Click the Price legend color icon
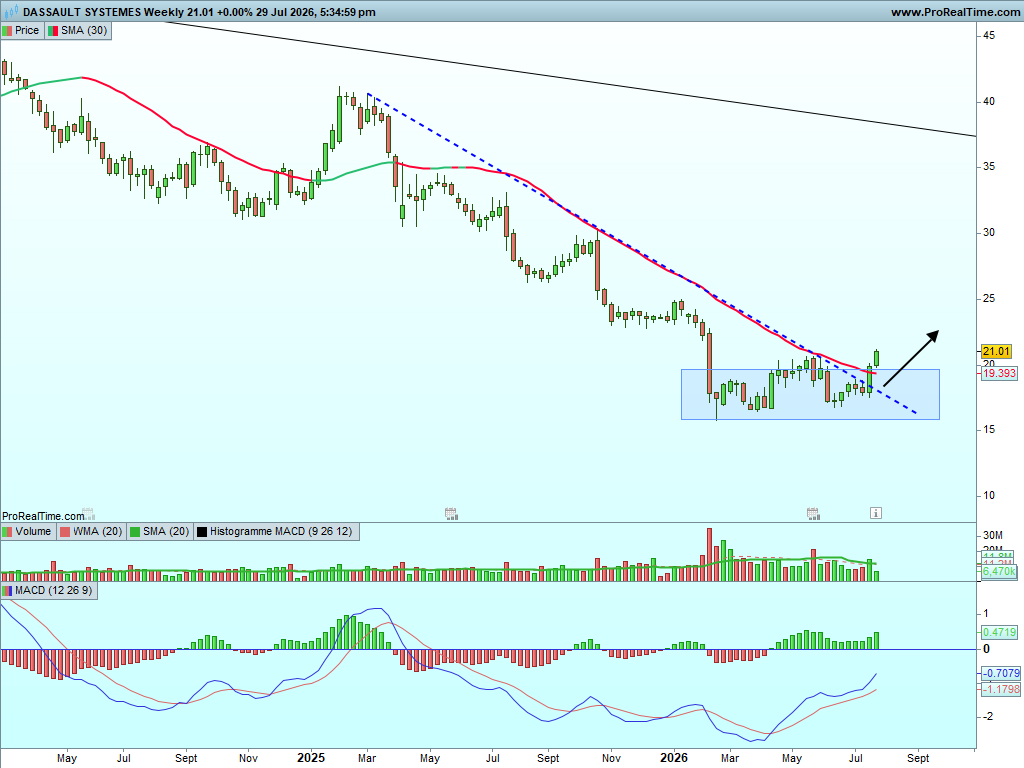This screenshot has height=768, width=1024. point(7,31)
